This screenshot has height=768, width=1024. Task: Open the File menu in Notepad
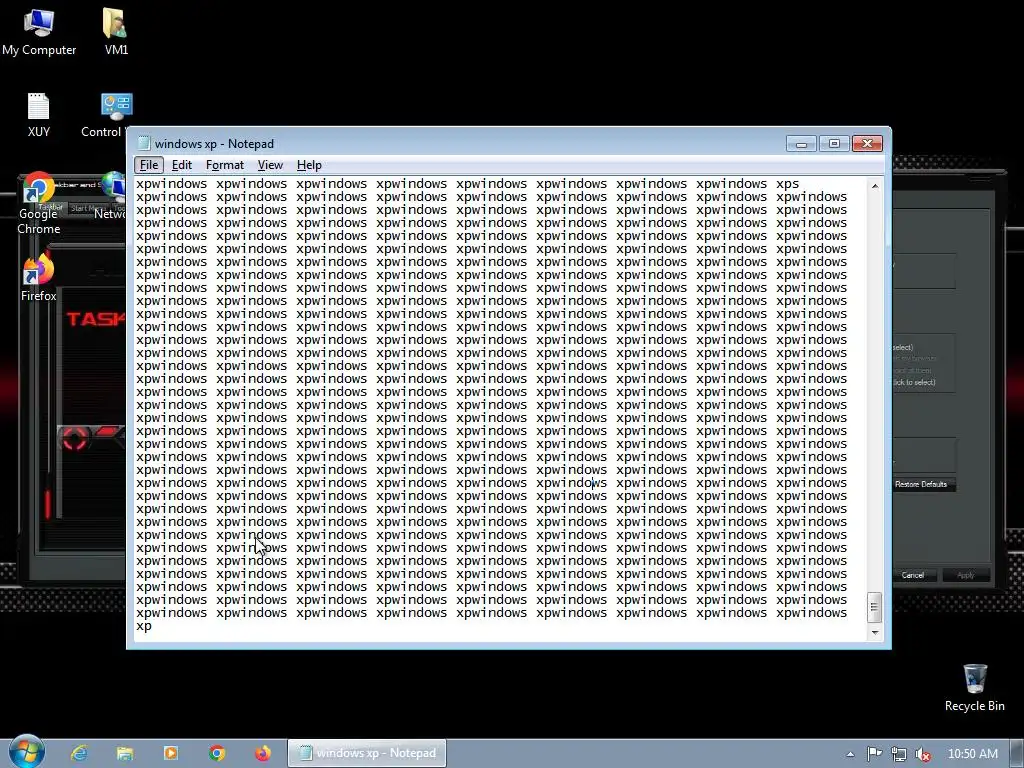tap(149, 165)
